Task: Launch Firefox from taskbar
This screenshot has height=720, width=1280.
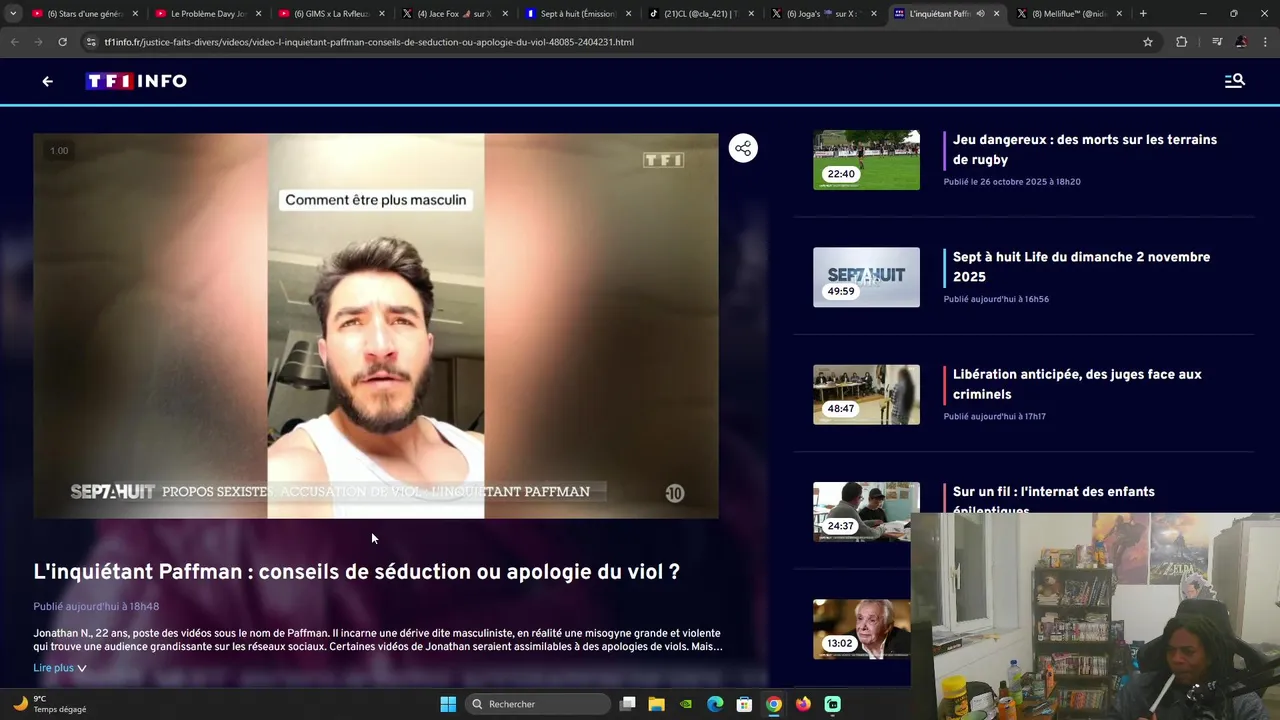Action: click(x=803, y=704)
